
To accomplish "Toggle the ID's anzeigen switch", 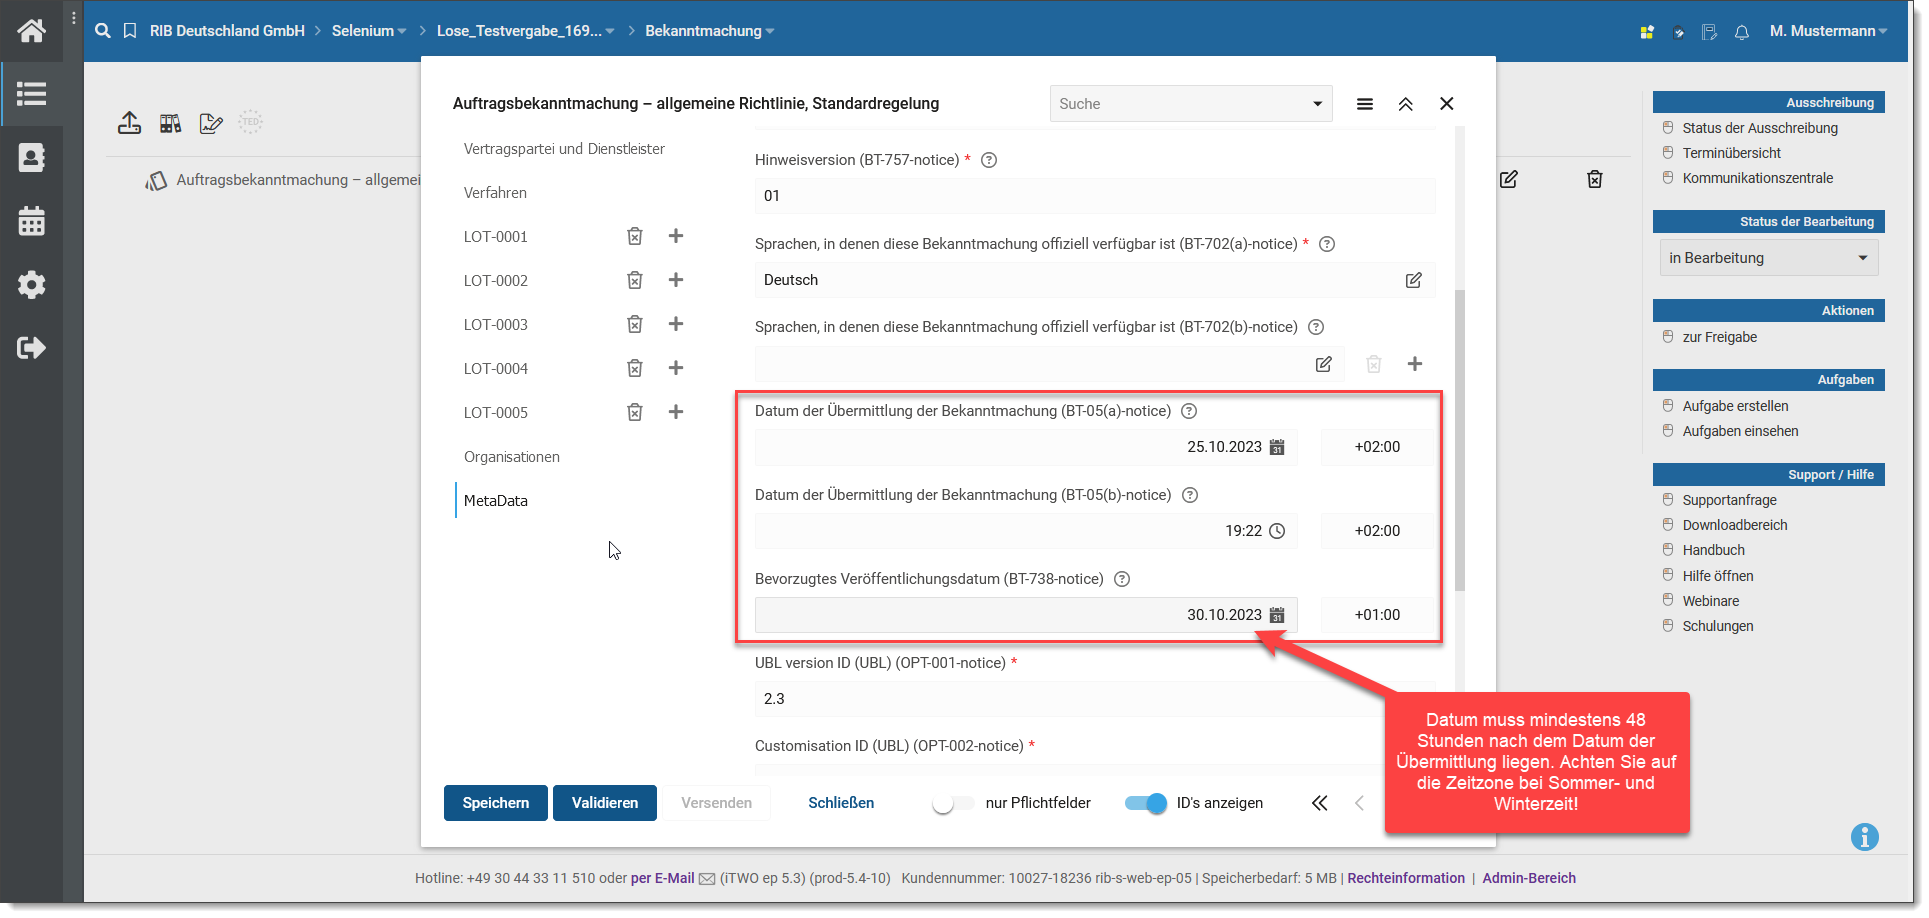I will (x=1146, y=803).
